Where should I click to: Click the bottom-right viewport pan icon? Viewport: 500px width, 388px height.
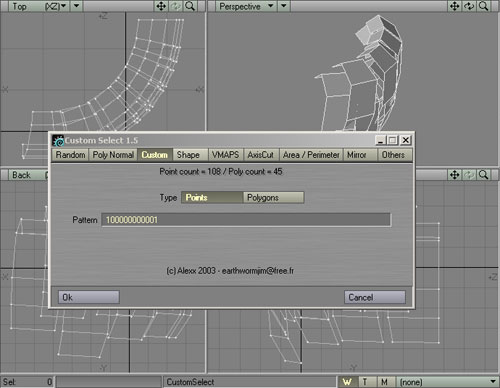pyautogui.click(x=455, y=175)
